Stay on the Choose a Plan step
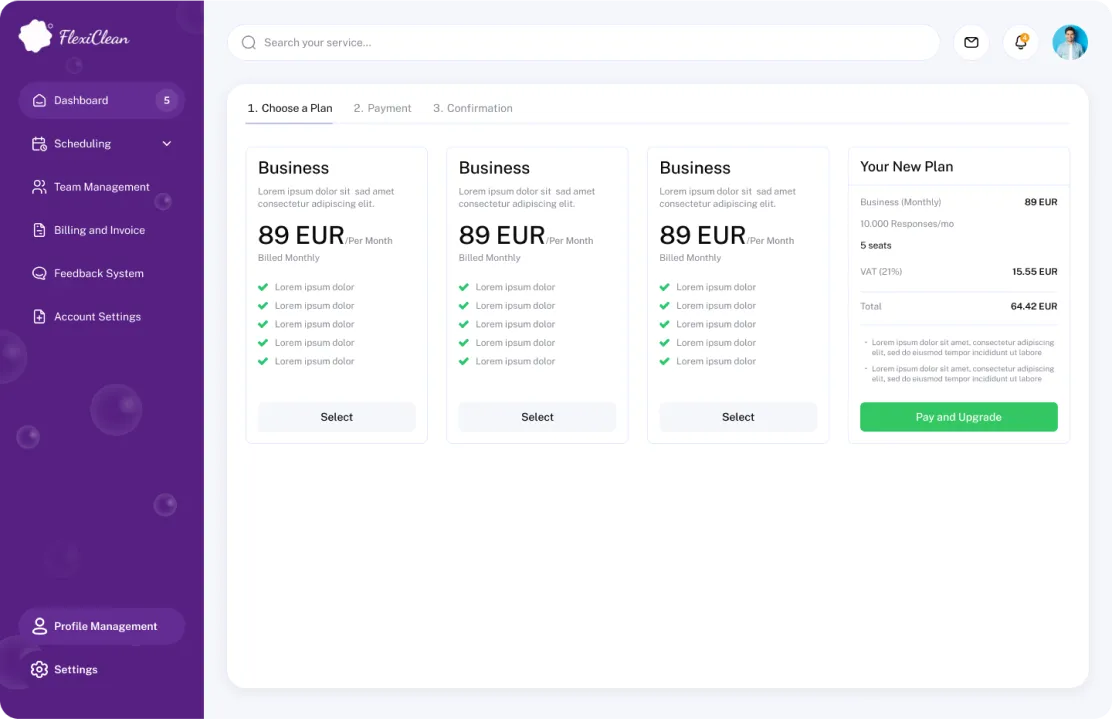 click(289, 107)
